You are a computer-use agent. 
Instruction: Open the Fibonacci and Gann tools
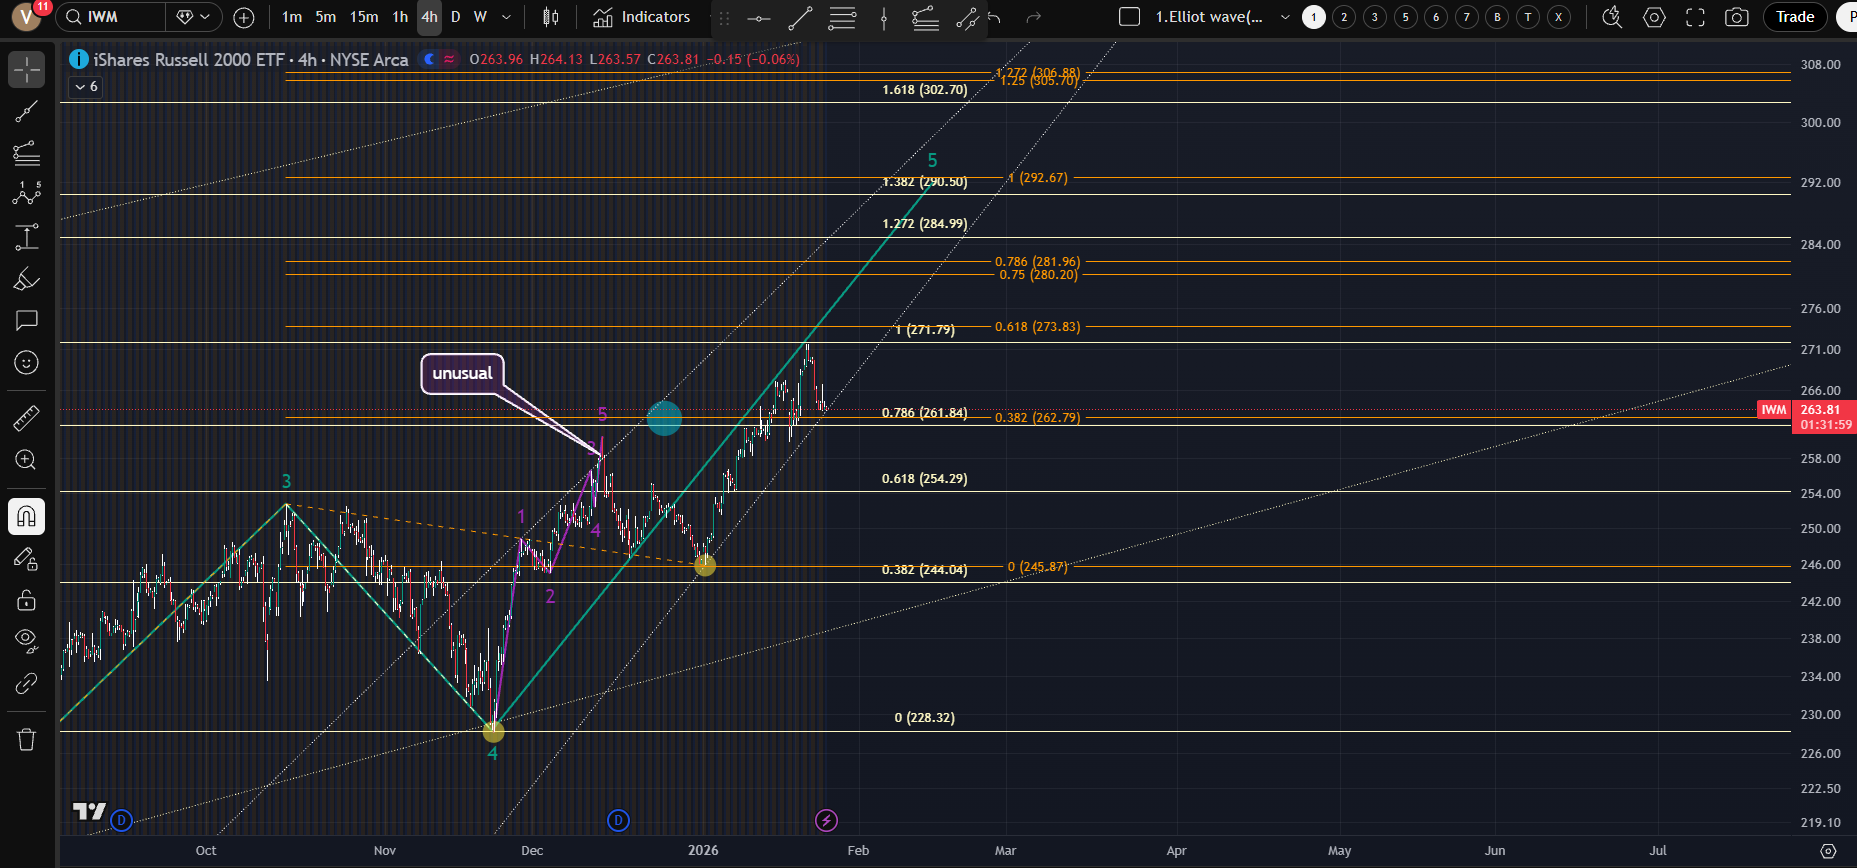[27, 153]
